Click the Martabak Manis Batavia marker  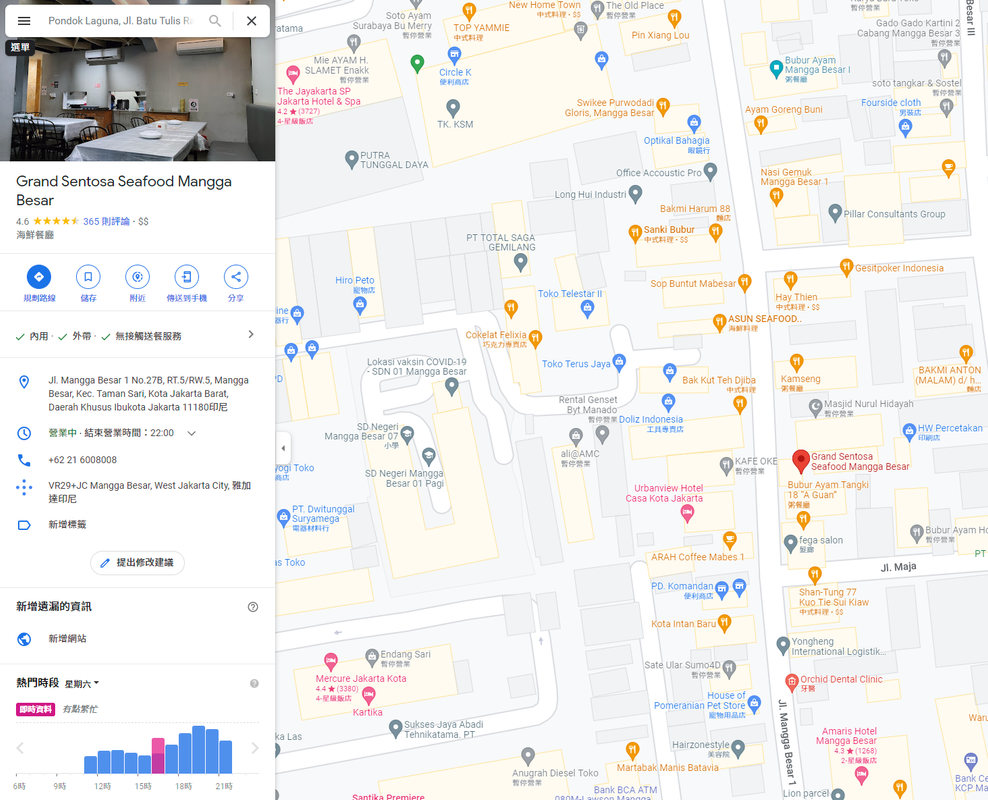click(x=633, y=750)
